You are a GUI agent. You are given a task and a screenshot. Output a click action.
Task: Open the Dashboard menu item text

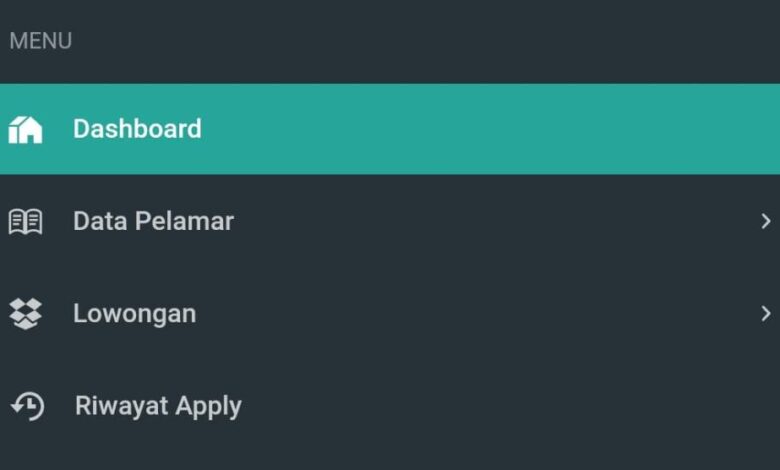[137, 129]
